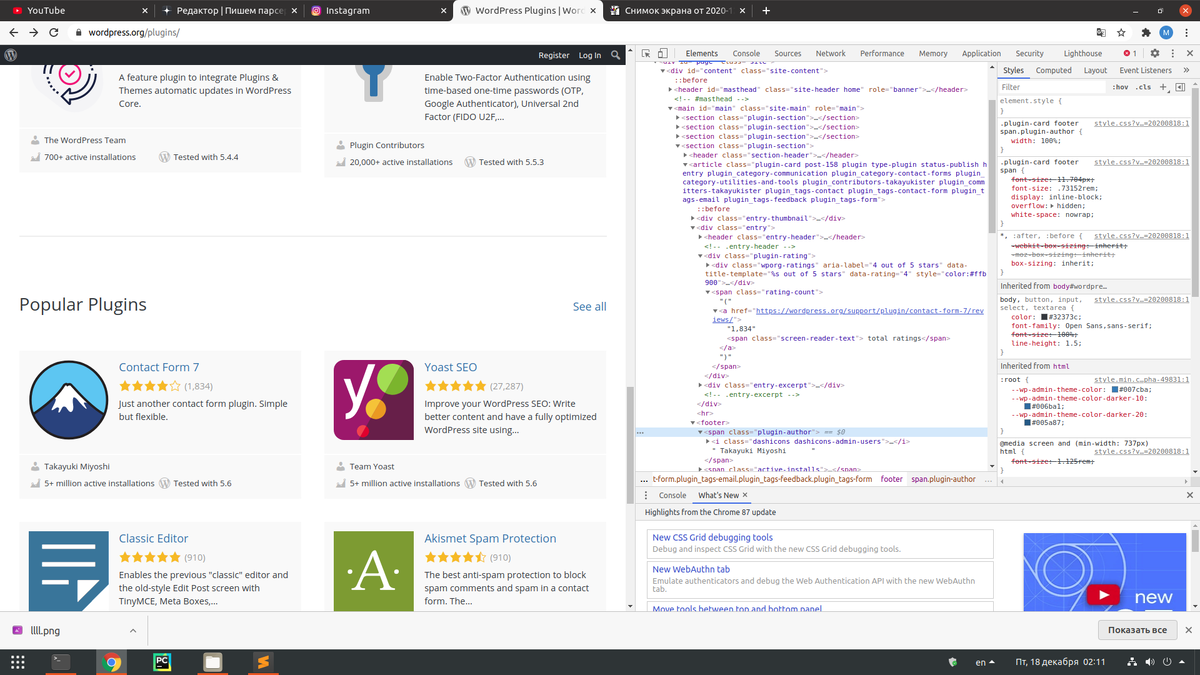Collapse the span.plugin-author node
This screenshot has width=1200, height=675.
[701, 432]
